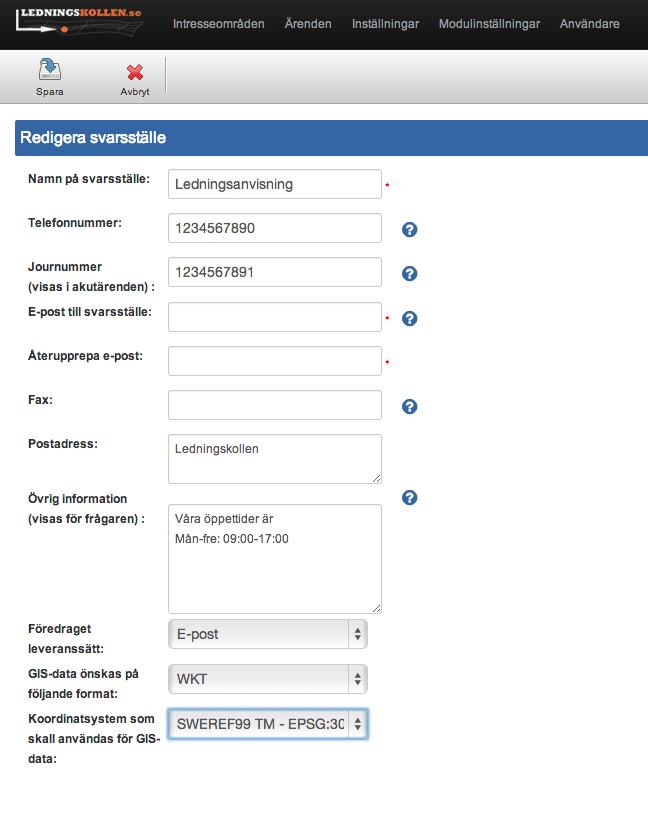Focus the Återupprepa e-post input
The width and height of the screenshot is (648, 817).
pos(275,361)
